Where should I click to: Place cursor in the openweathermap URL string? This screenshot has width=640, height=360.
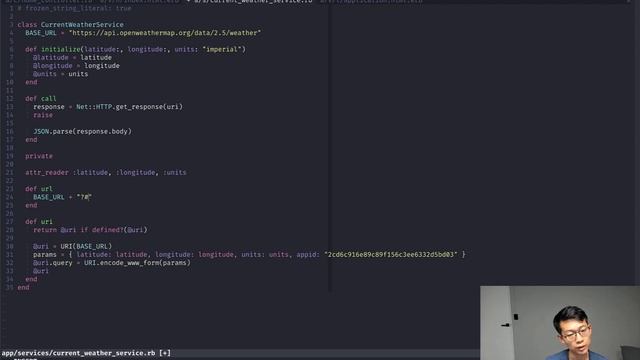[165, 33]
